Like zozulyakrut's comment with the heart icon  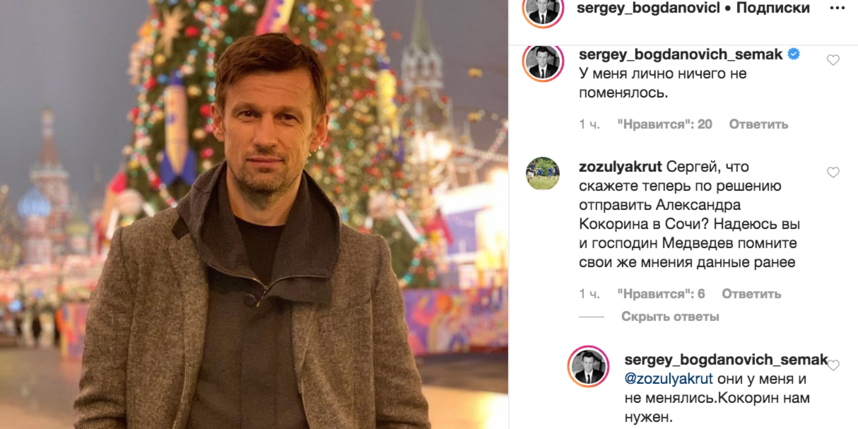pos(833,172)
